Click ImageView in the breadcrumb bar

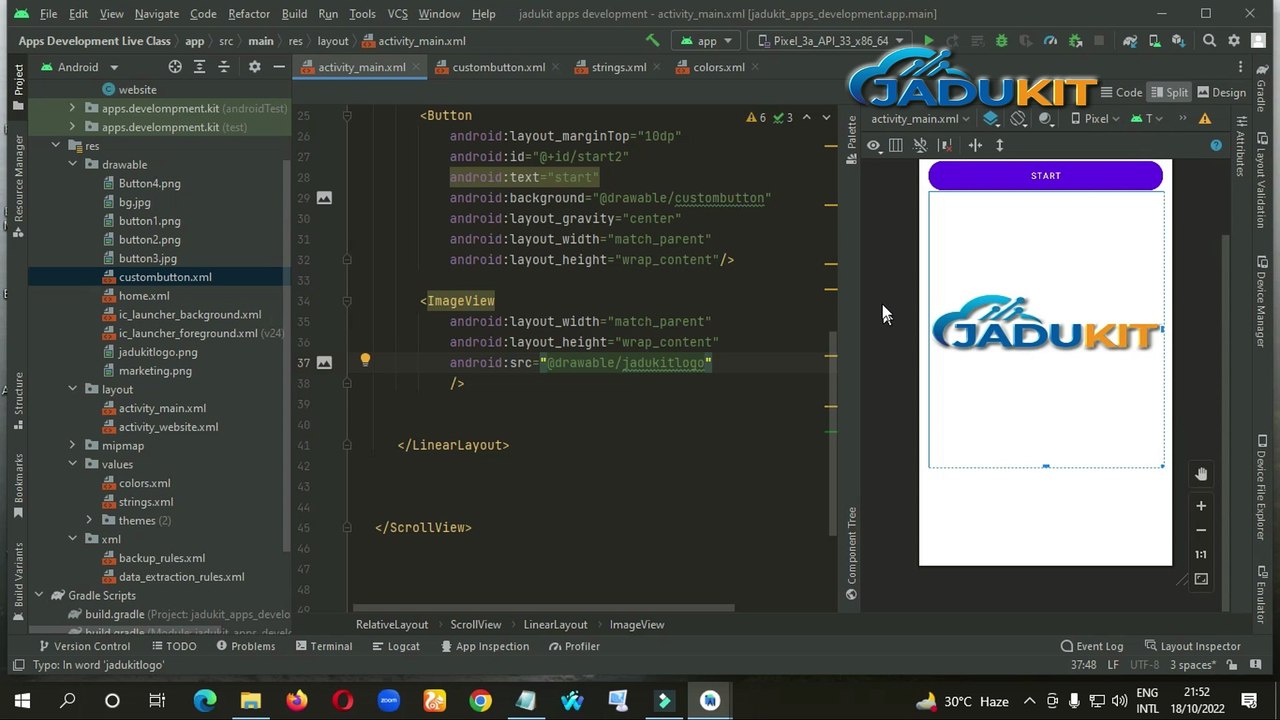tap(637, 624)
